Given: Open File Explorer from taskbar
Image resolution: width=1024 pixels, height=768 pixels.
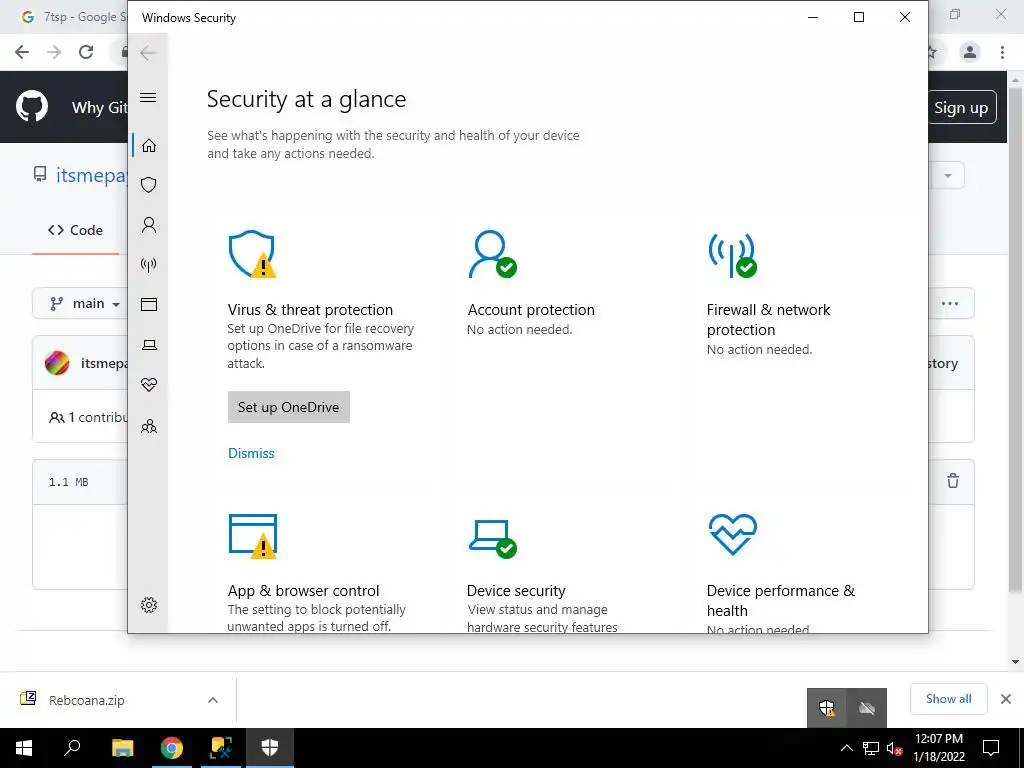Looking at the screenshot, I should (x=122, y=748).
